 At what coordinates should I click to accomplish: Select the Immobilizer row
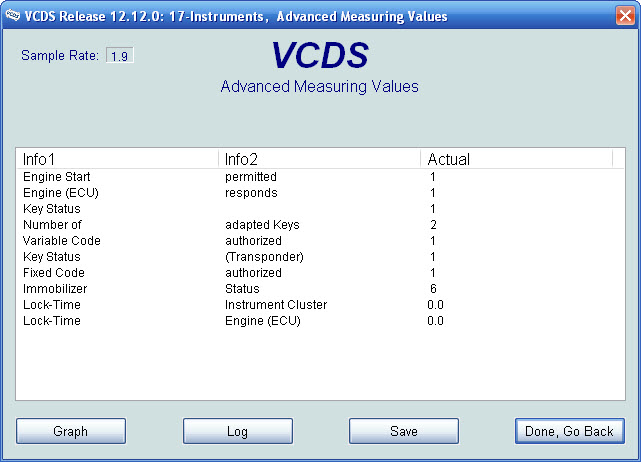(320, 289)
